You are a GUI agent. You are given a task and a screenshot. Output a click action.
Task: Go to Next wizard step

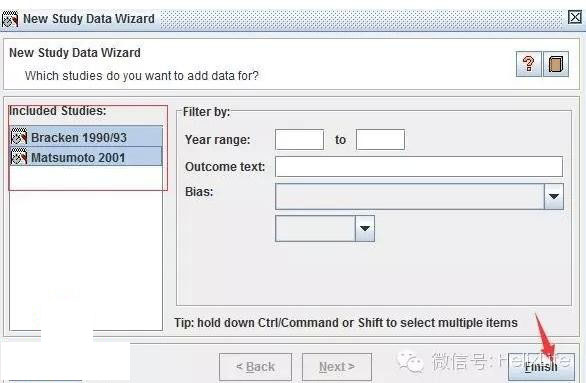point(337,367)
